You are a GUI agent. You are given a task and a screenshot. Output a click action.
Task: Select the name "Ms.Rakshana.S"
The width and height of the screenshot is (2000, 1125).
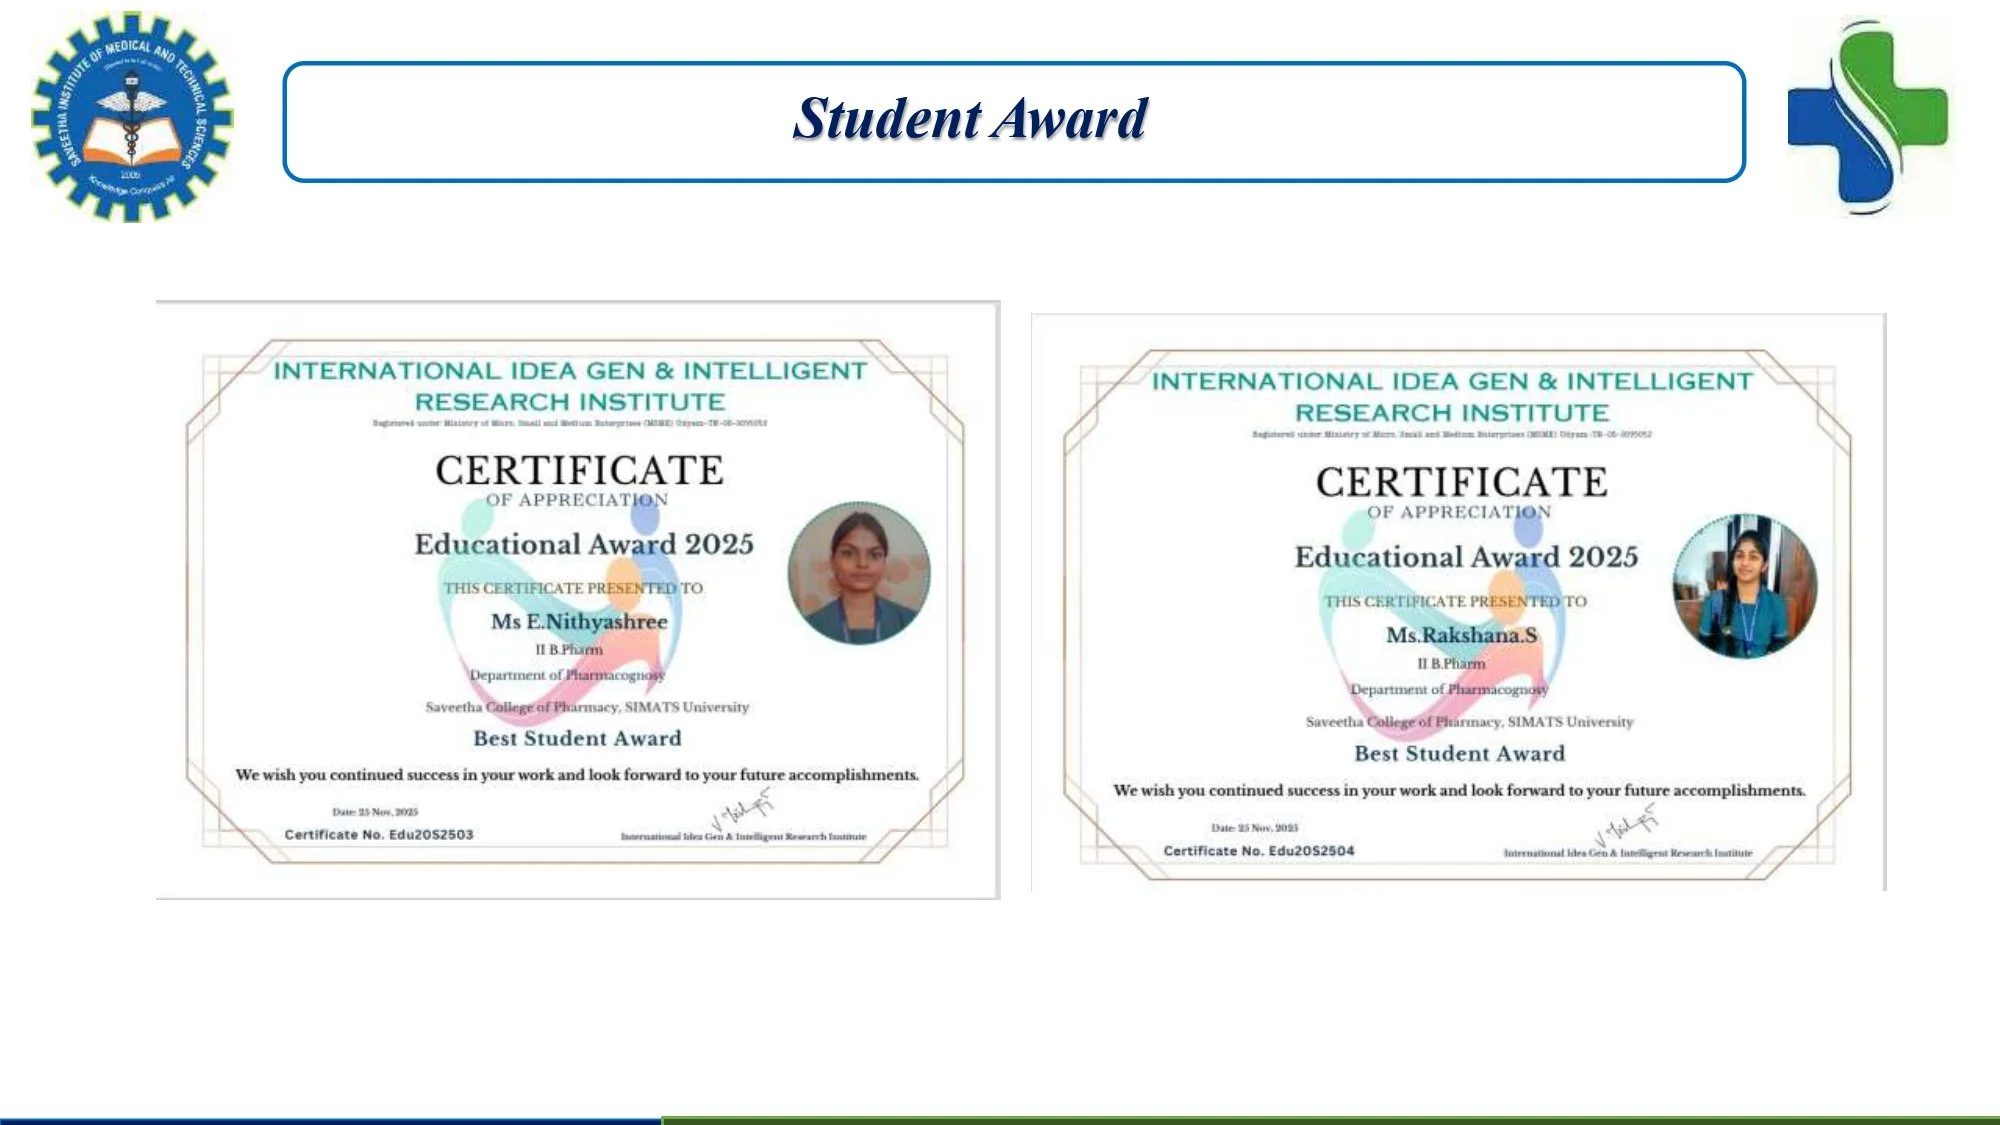[x=1461, y=635]
